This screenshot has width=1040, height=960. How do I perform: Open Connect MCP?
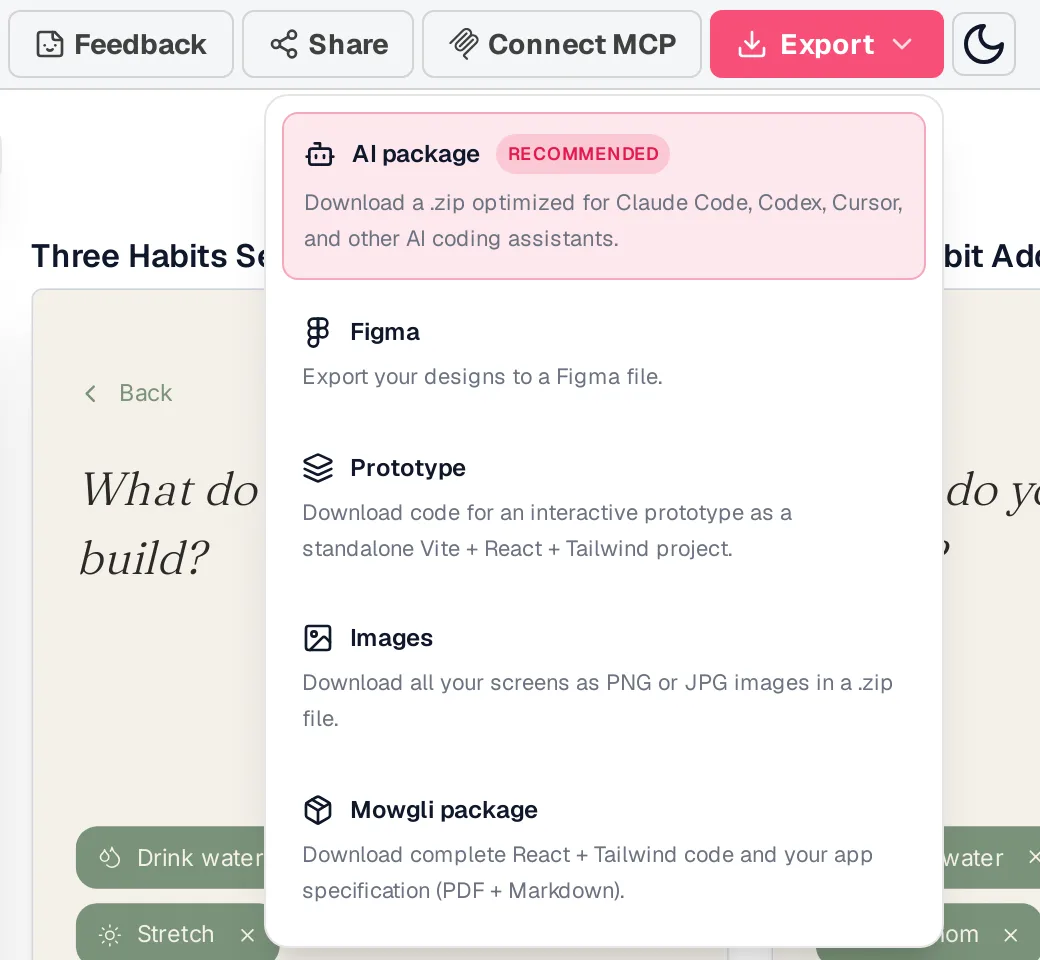pos(562,44)
